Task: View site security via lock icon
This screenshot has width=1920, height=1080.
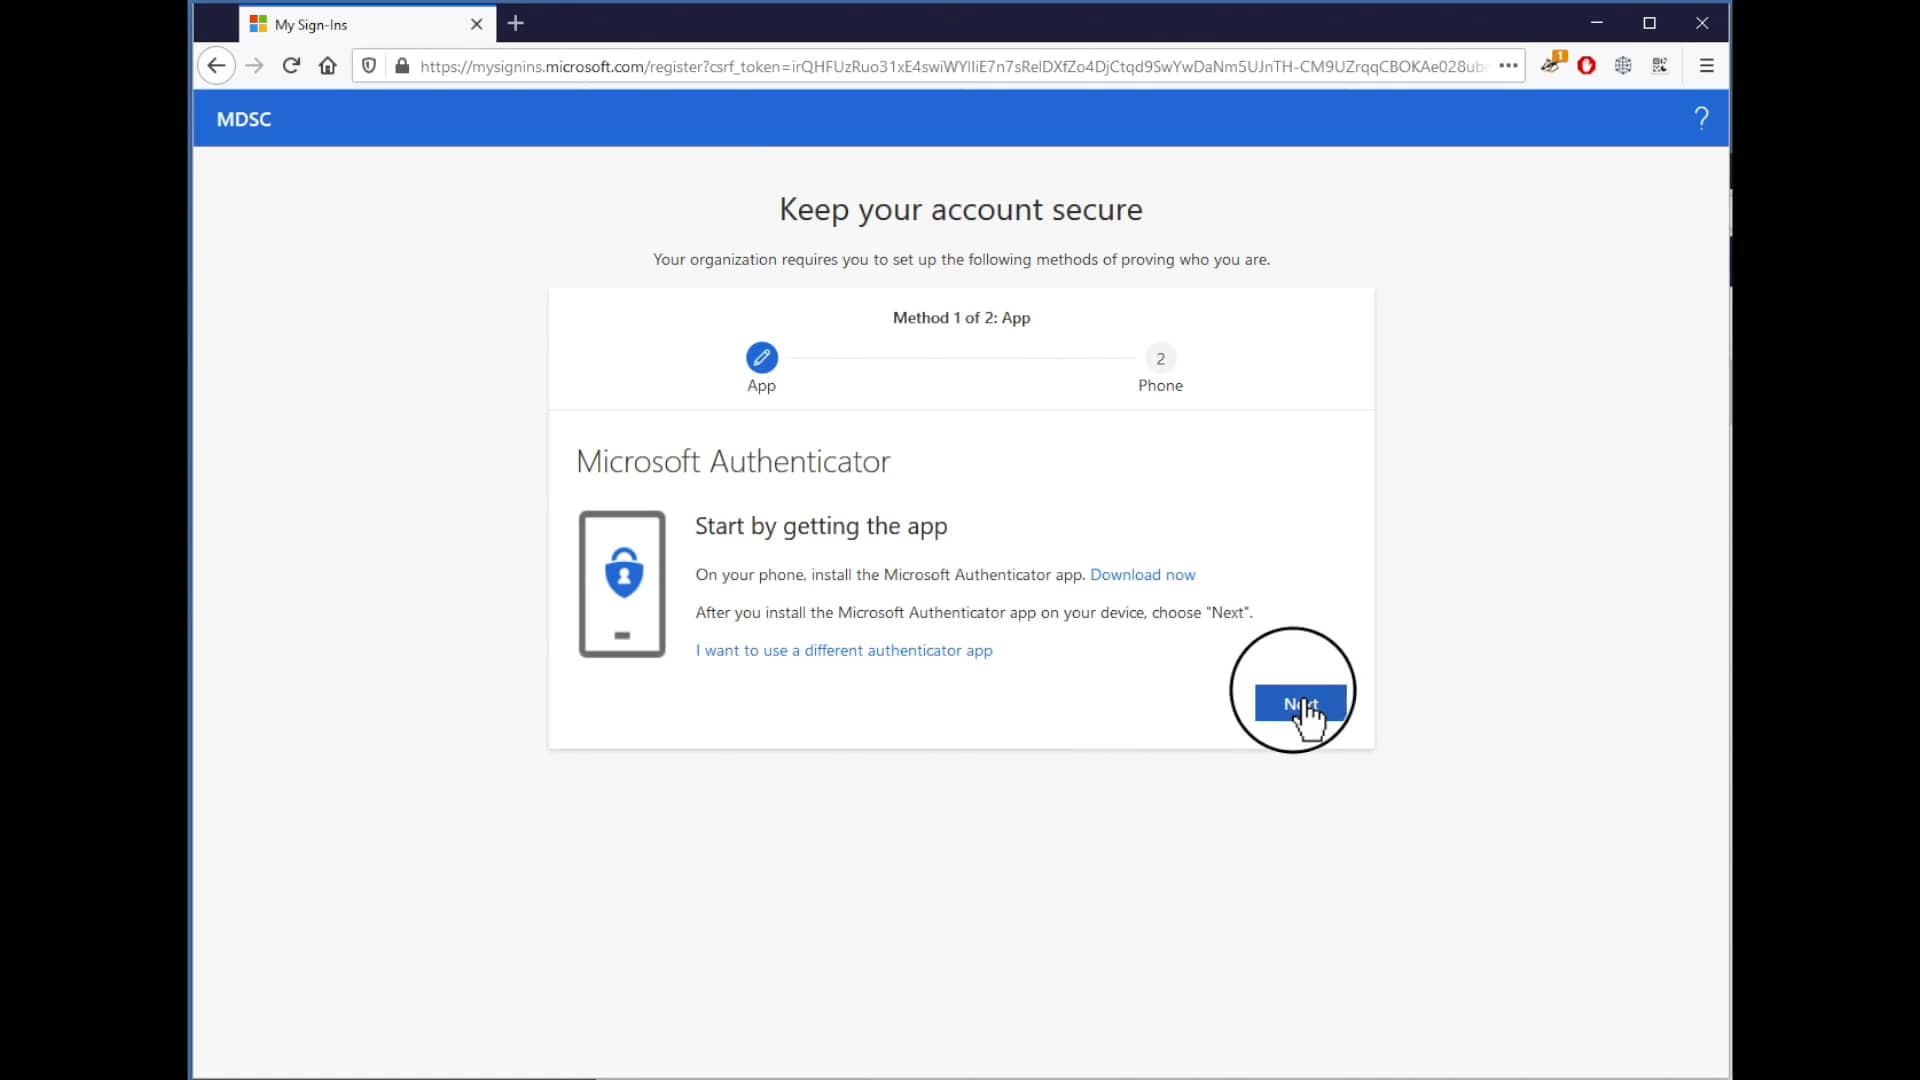Action: point(402,66)
